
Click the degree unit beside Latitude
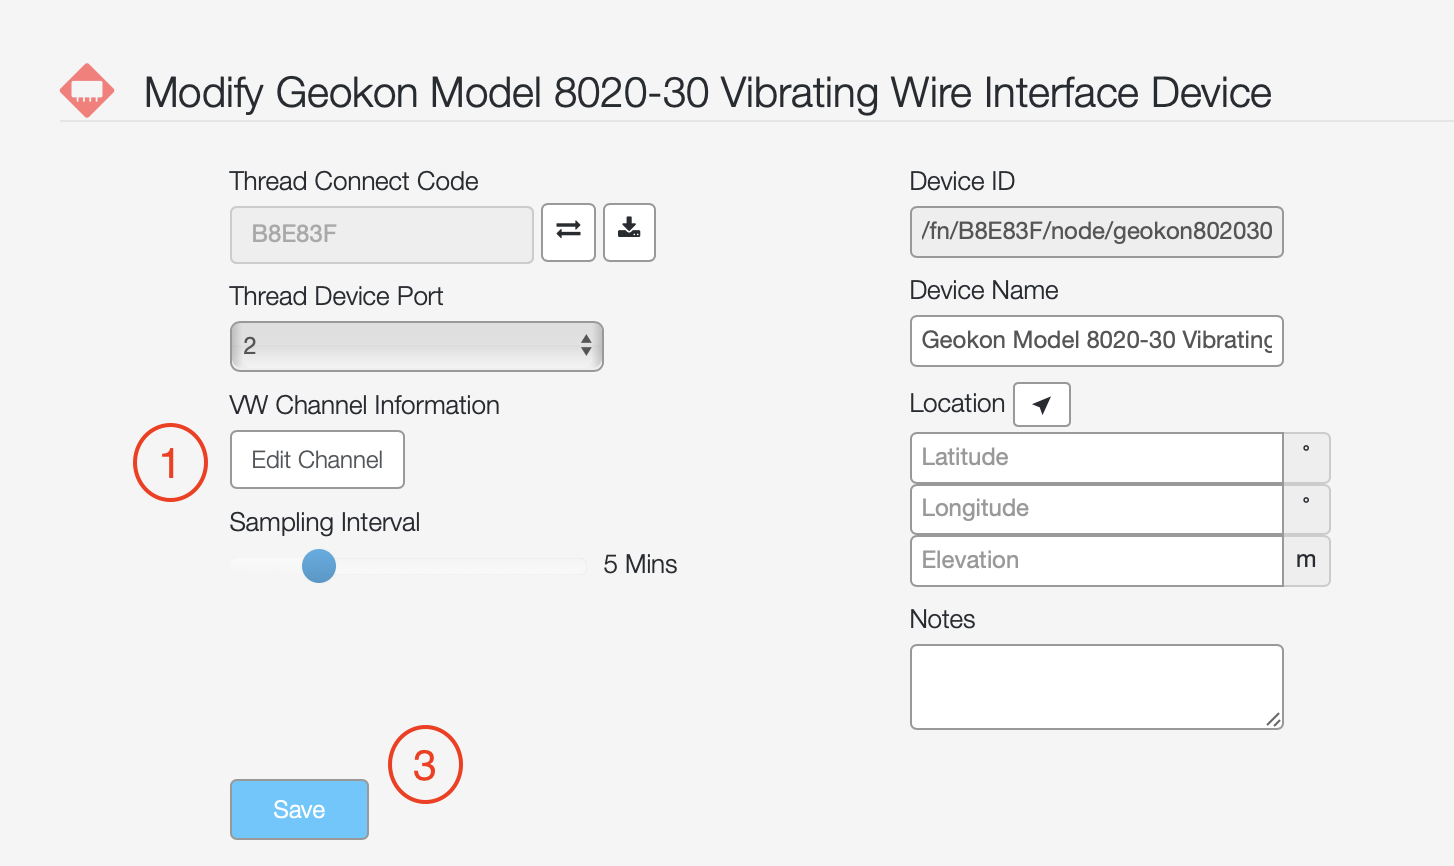pos(1306,458)
